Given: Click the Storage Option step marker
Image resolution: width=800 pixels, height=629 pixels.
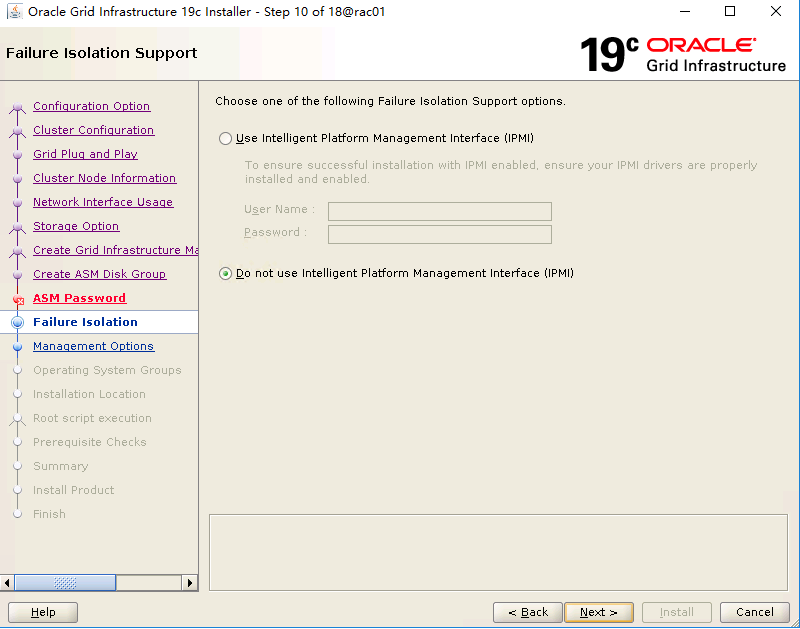Looking at the screenshot, I should [x=17, y=227].
